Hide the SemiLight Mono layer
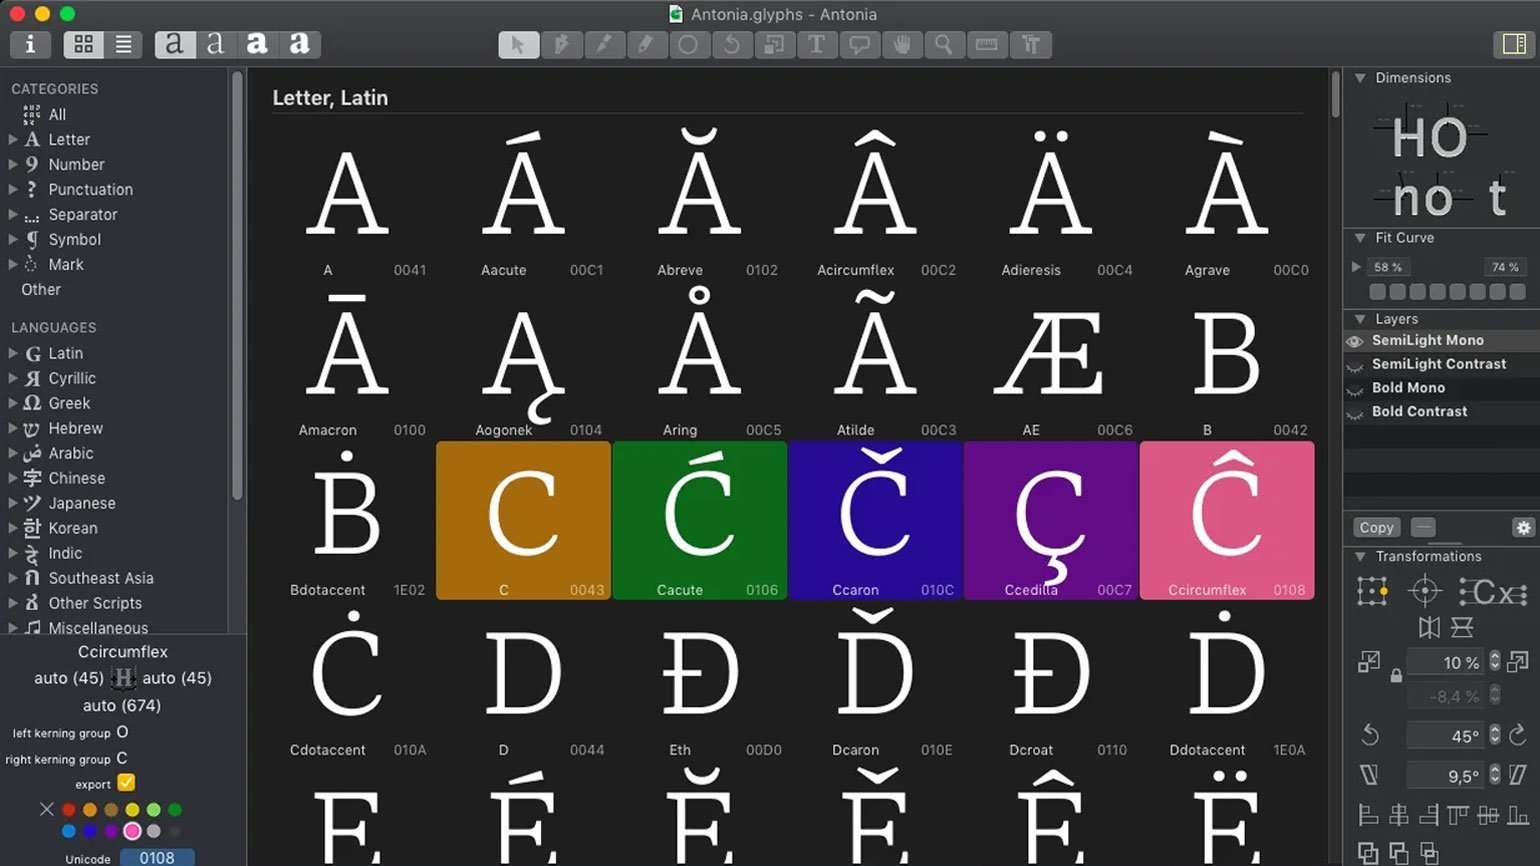The height and width of the screenshot is (866, 1540). [x=1355, y=341]
